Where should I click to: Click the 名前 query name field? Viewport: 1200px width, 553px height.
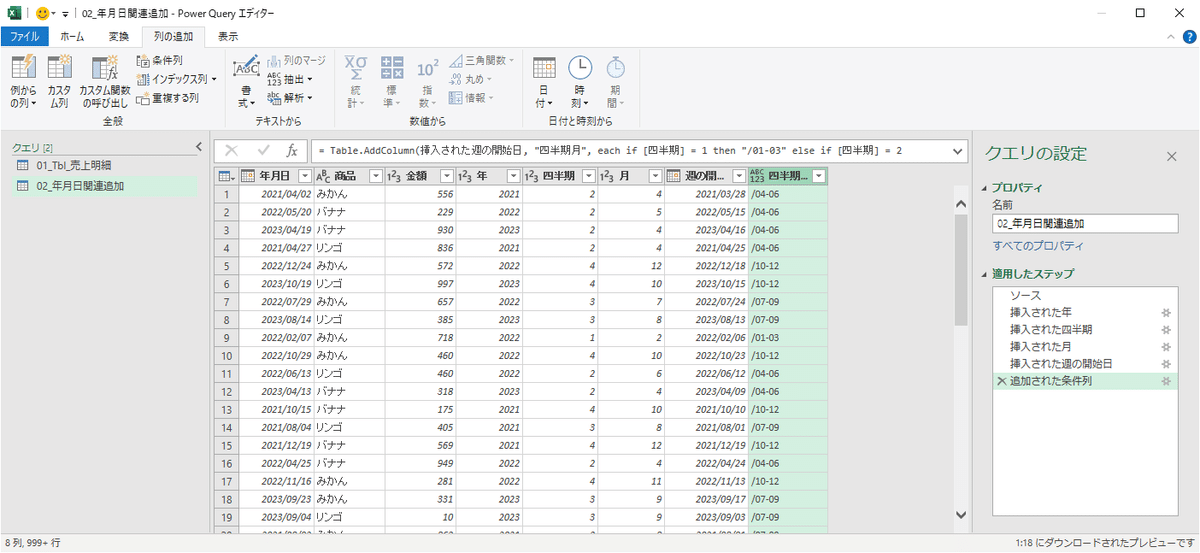point(1085,224)
